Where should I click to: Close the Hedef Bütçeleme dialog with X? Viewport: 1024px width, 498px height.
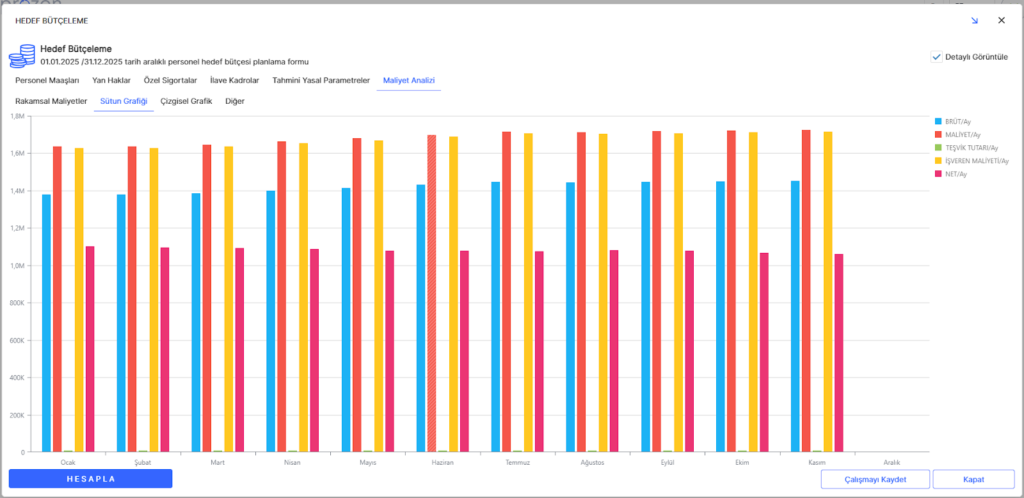click(1001, 20)
